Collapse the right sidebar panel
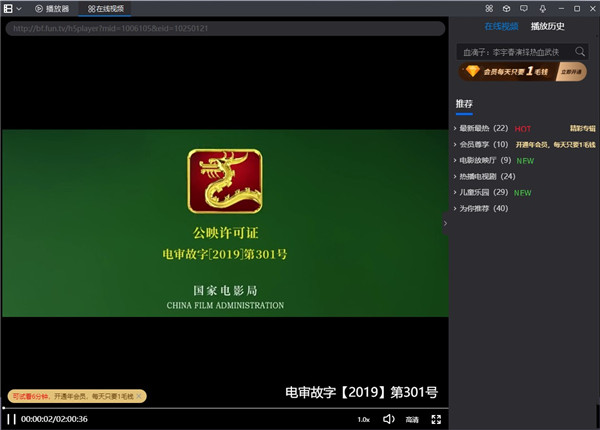 pyautogui.click(x=446, y=224)
